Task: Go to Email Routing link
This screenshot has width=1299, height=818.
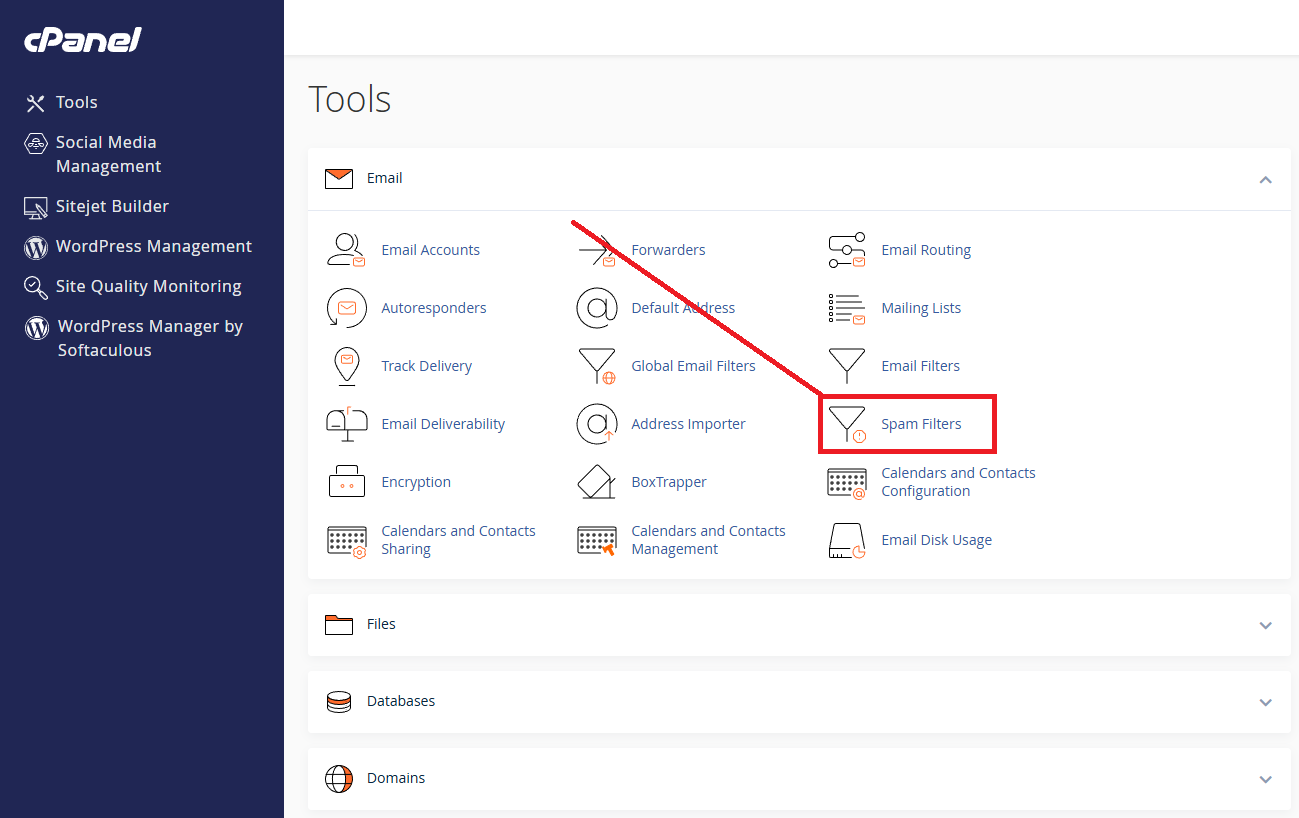Action: pyautogui.click(x=926, y=250)
